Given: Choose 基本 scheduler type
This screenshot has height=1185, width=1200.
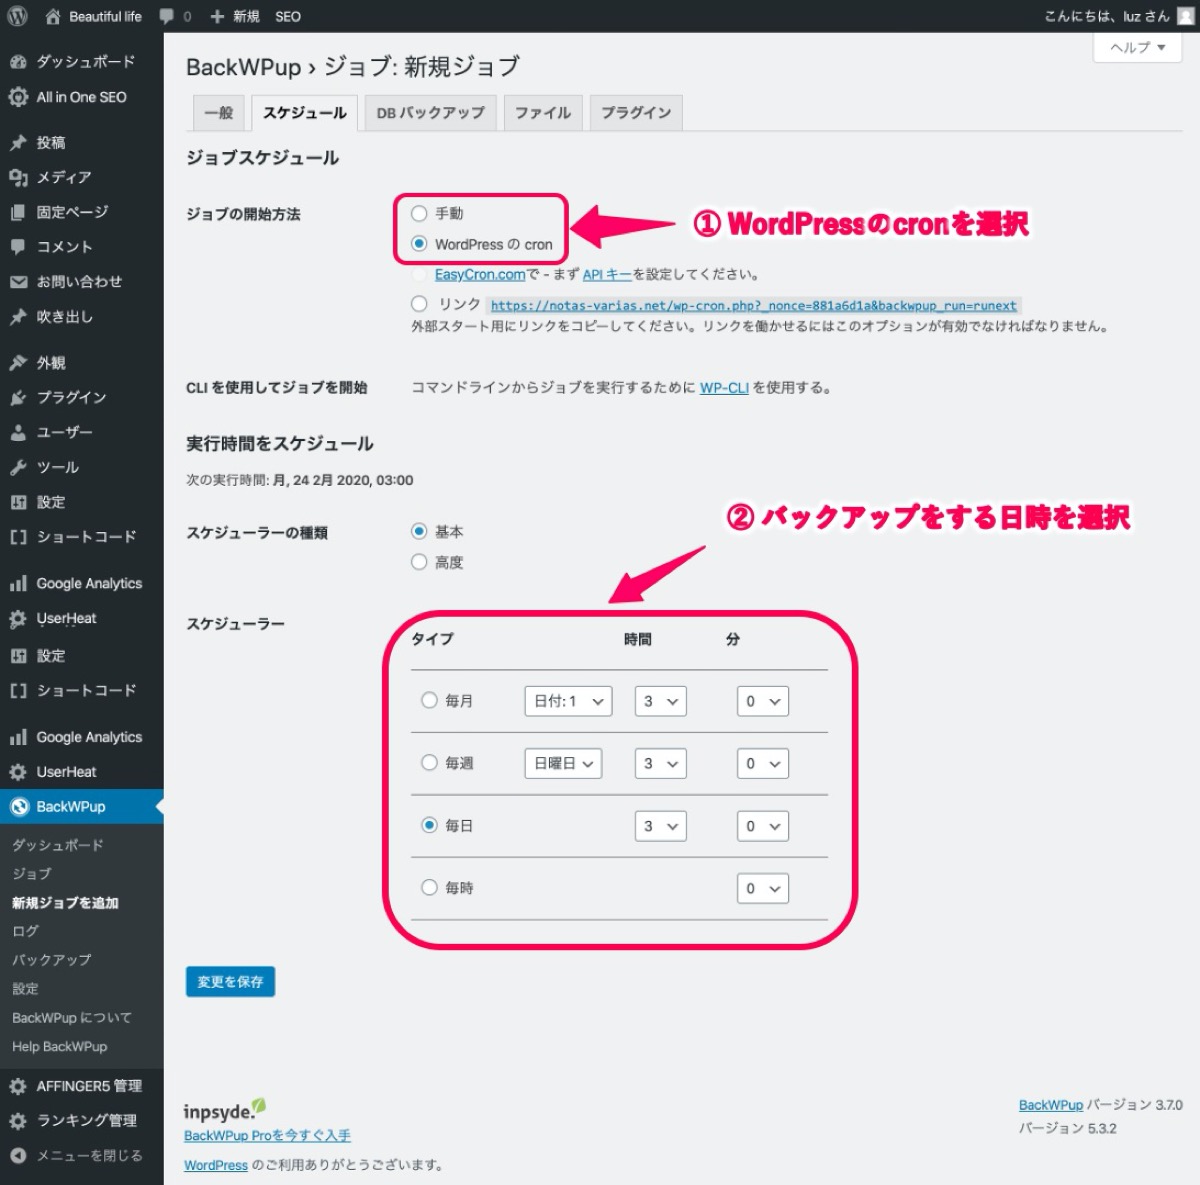Looking at the screenshot, I should click(x=420, y=531).
